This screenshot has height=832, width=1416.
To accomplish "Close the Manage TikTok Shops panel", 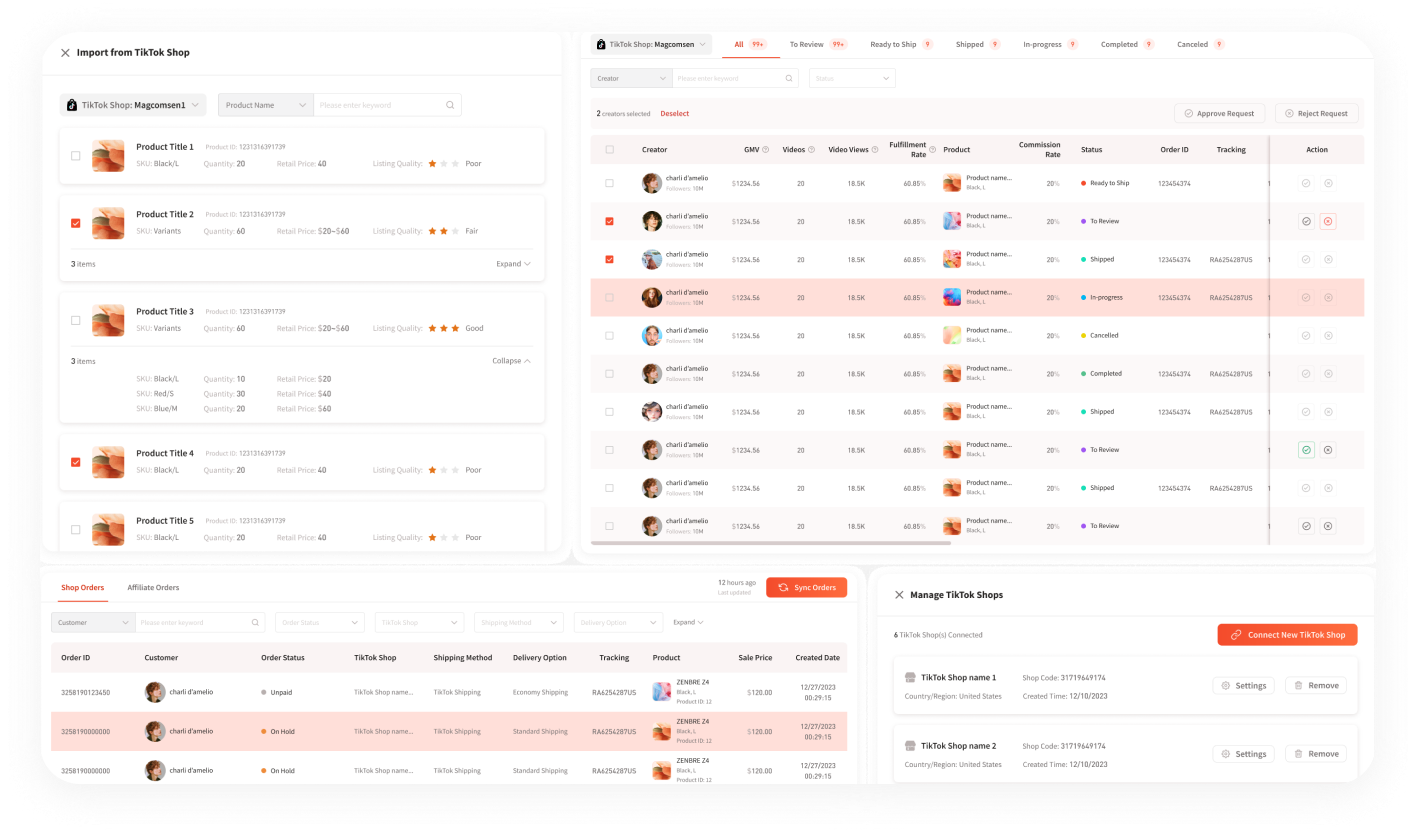I will 899,595.
